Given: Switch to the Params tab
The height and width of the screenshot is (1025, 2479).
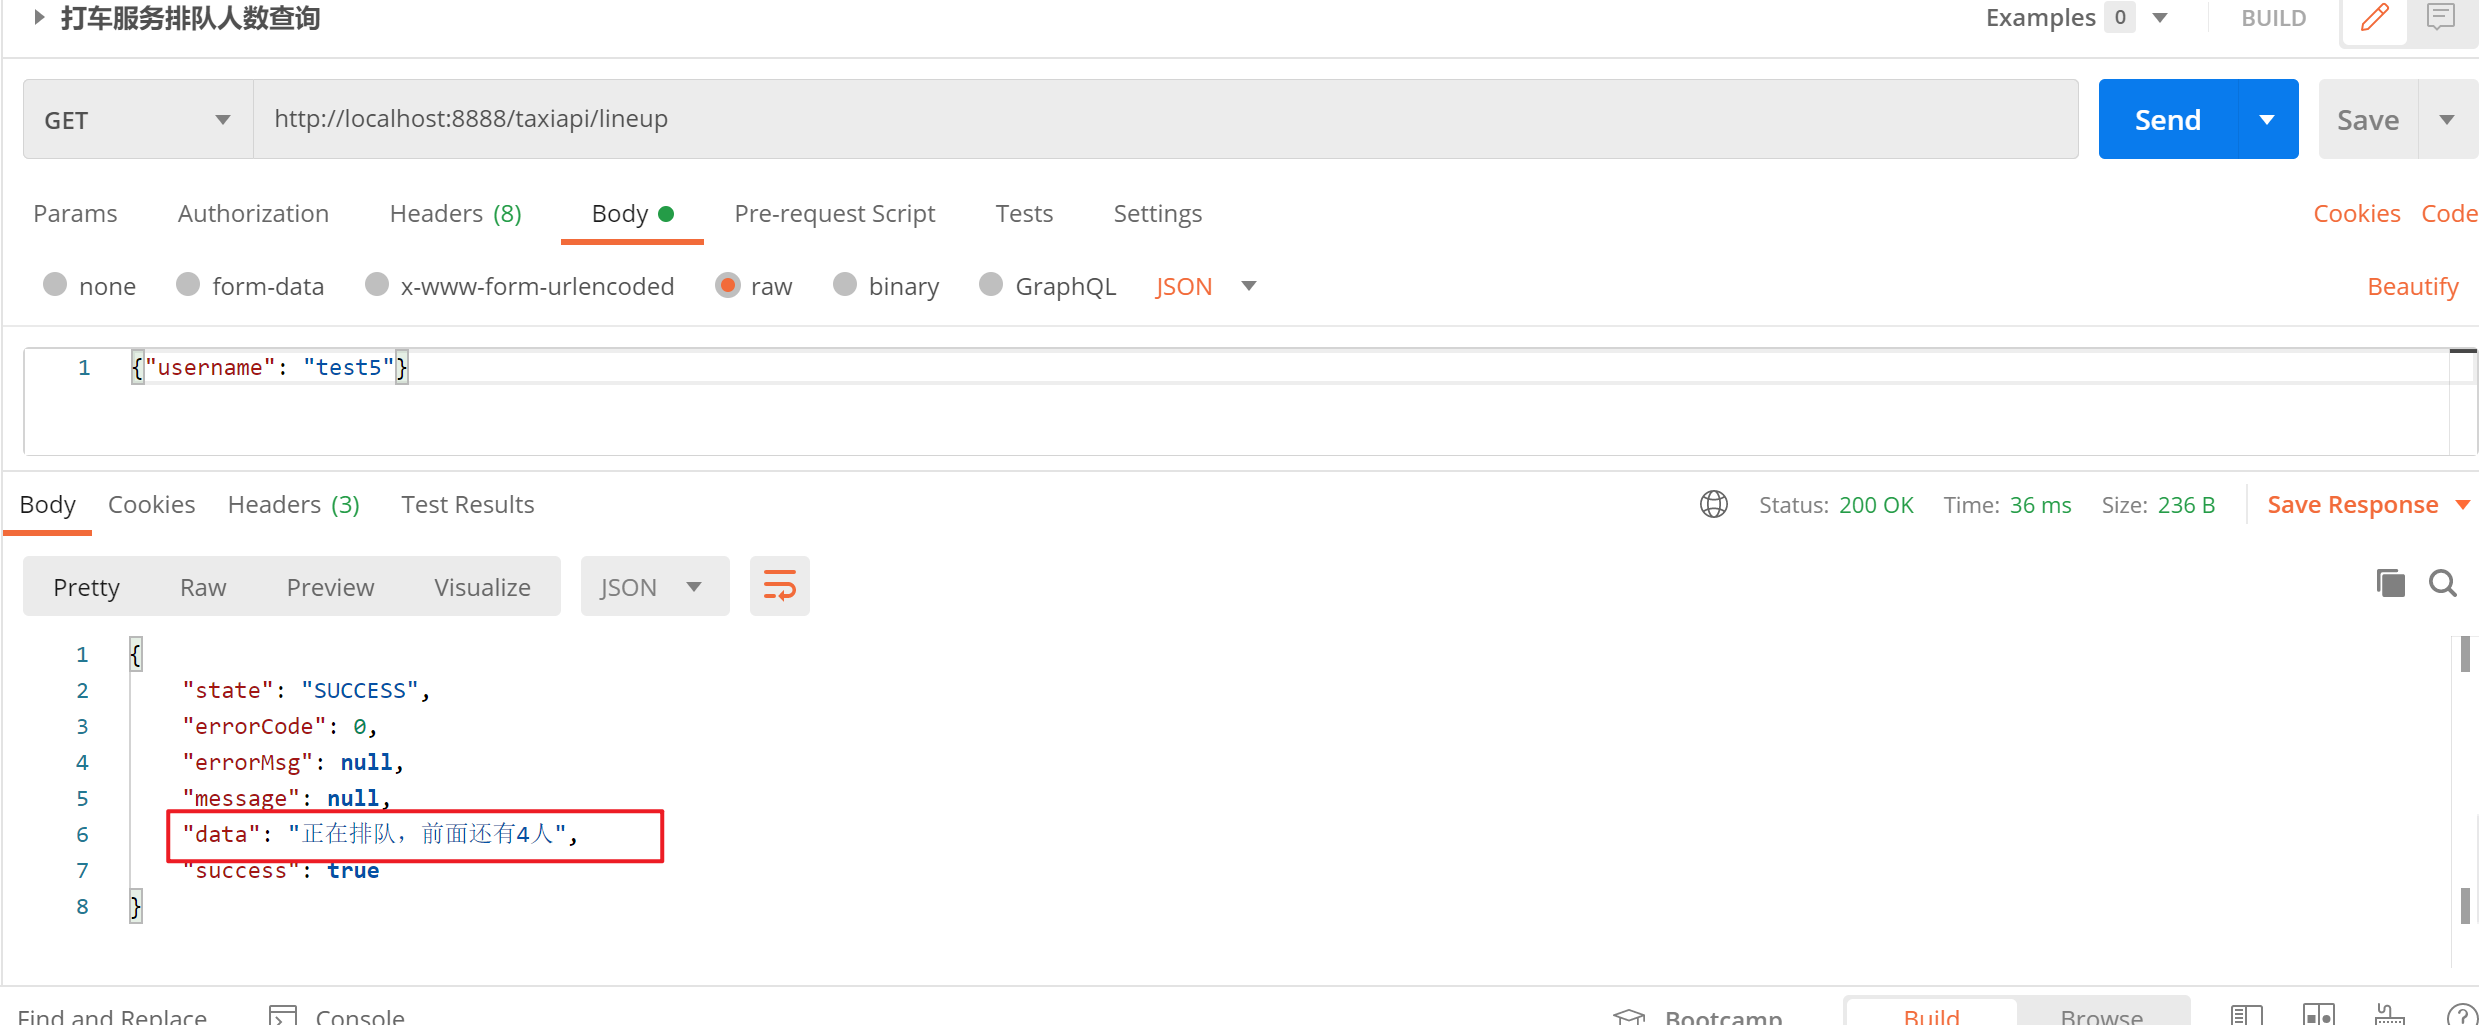Looking at the screenshot, I should (75, 213).
